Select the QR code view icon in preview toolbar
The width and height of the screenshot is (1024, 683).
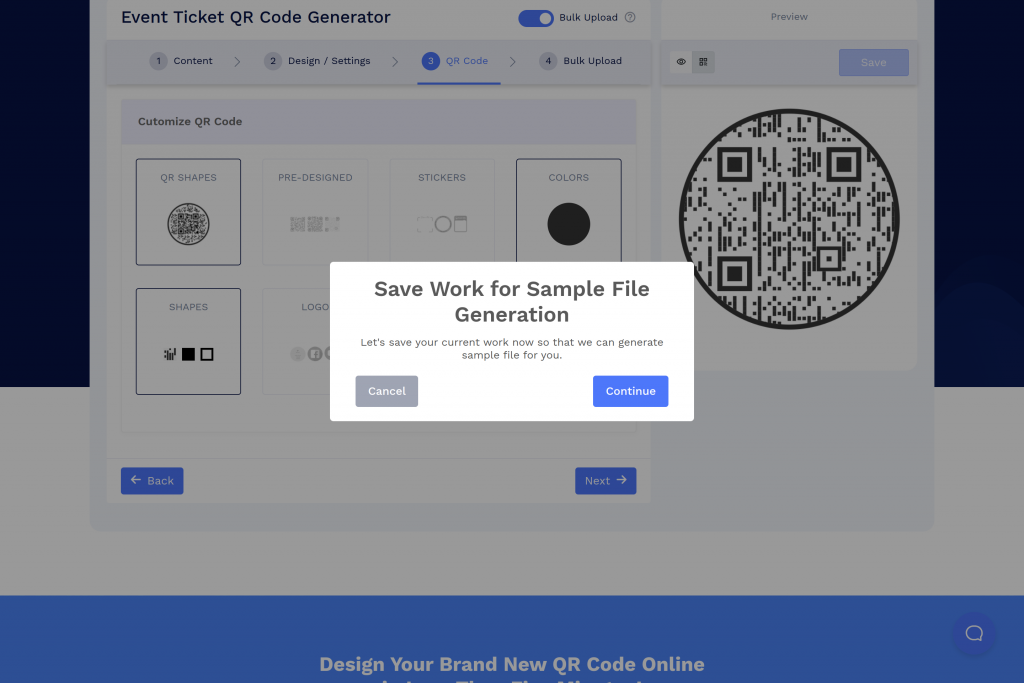click(703, 62)
